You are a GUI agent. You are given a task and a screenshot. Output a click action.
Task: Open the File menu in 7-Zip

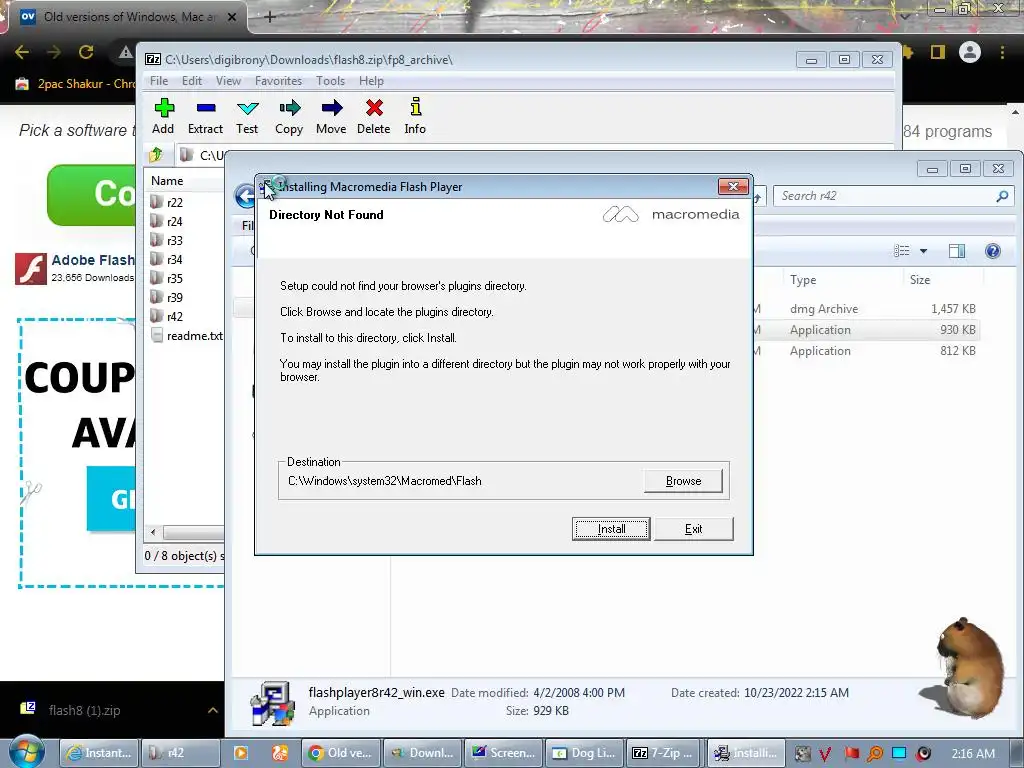159,81
